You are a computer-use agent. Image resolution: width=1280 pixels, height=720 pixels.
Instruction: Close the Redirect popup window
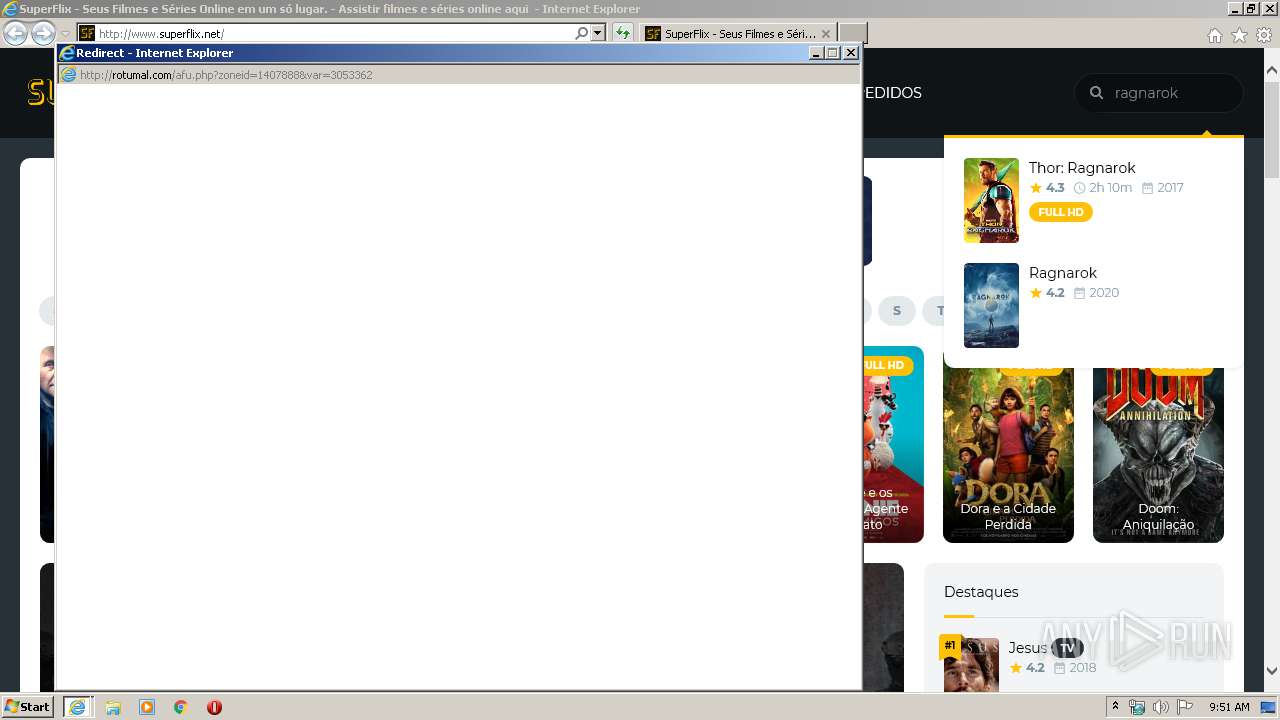click(851, 53)
